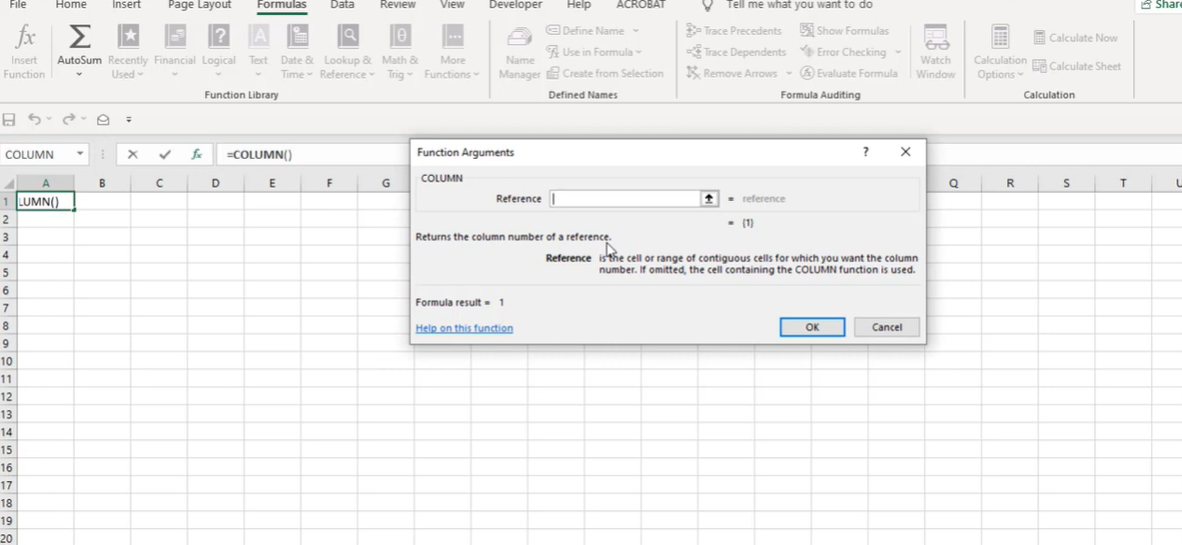Screen dimensions: 1182x545
Task: Open More Functions menu
Action: (452, 52)
